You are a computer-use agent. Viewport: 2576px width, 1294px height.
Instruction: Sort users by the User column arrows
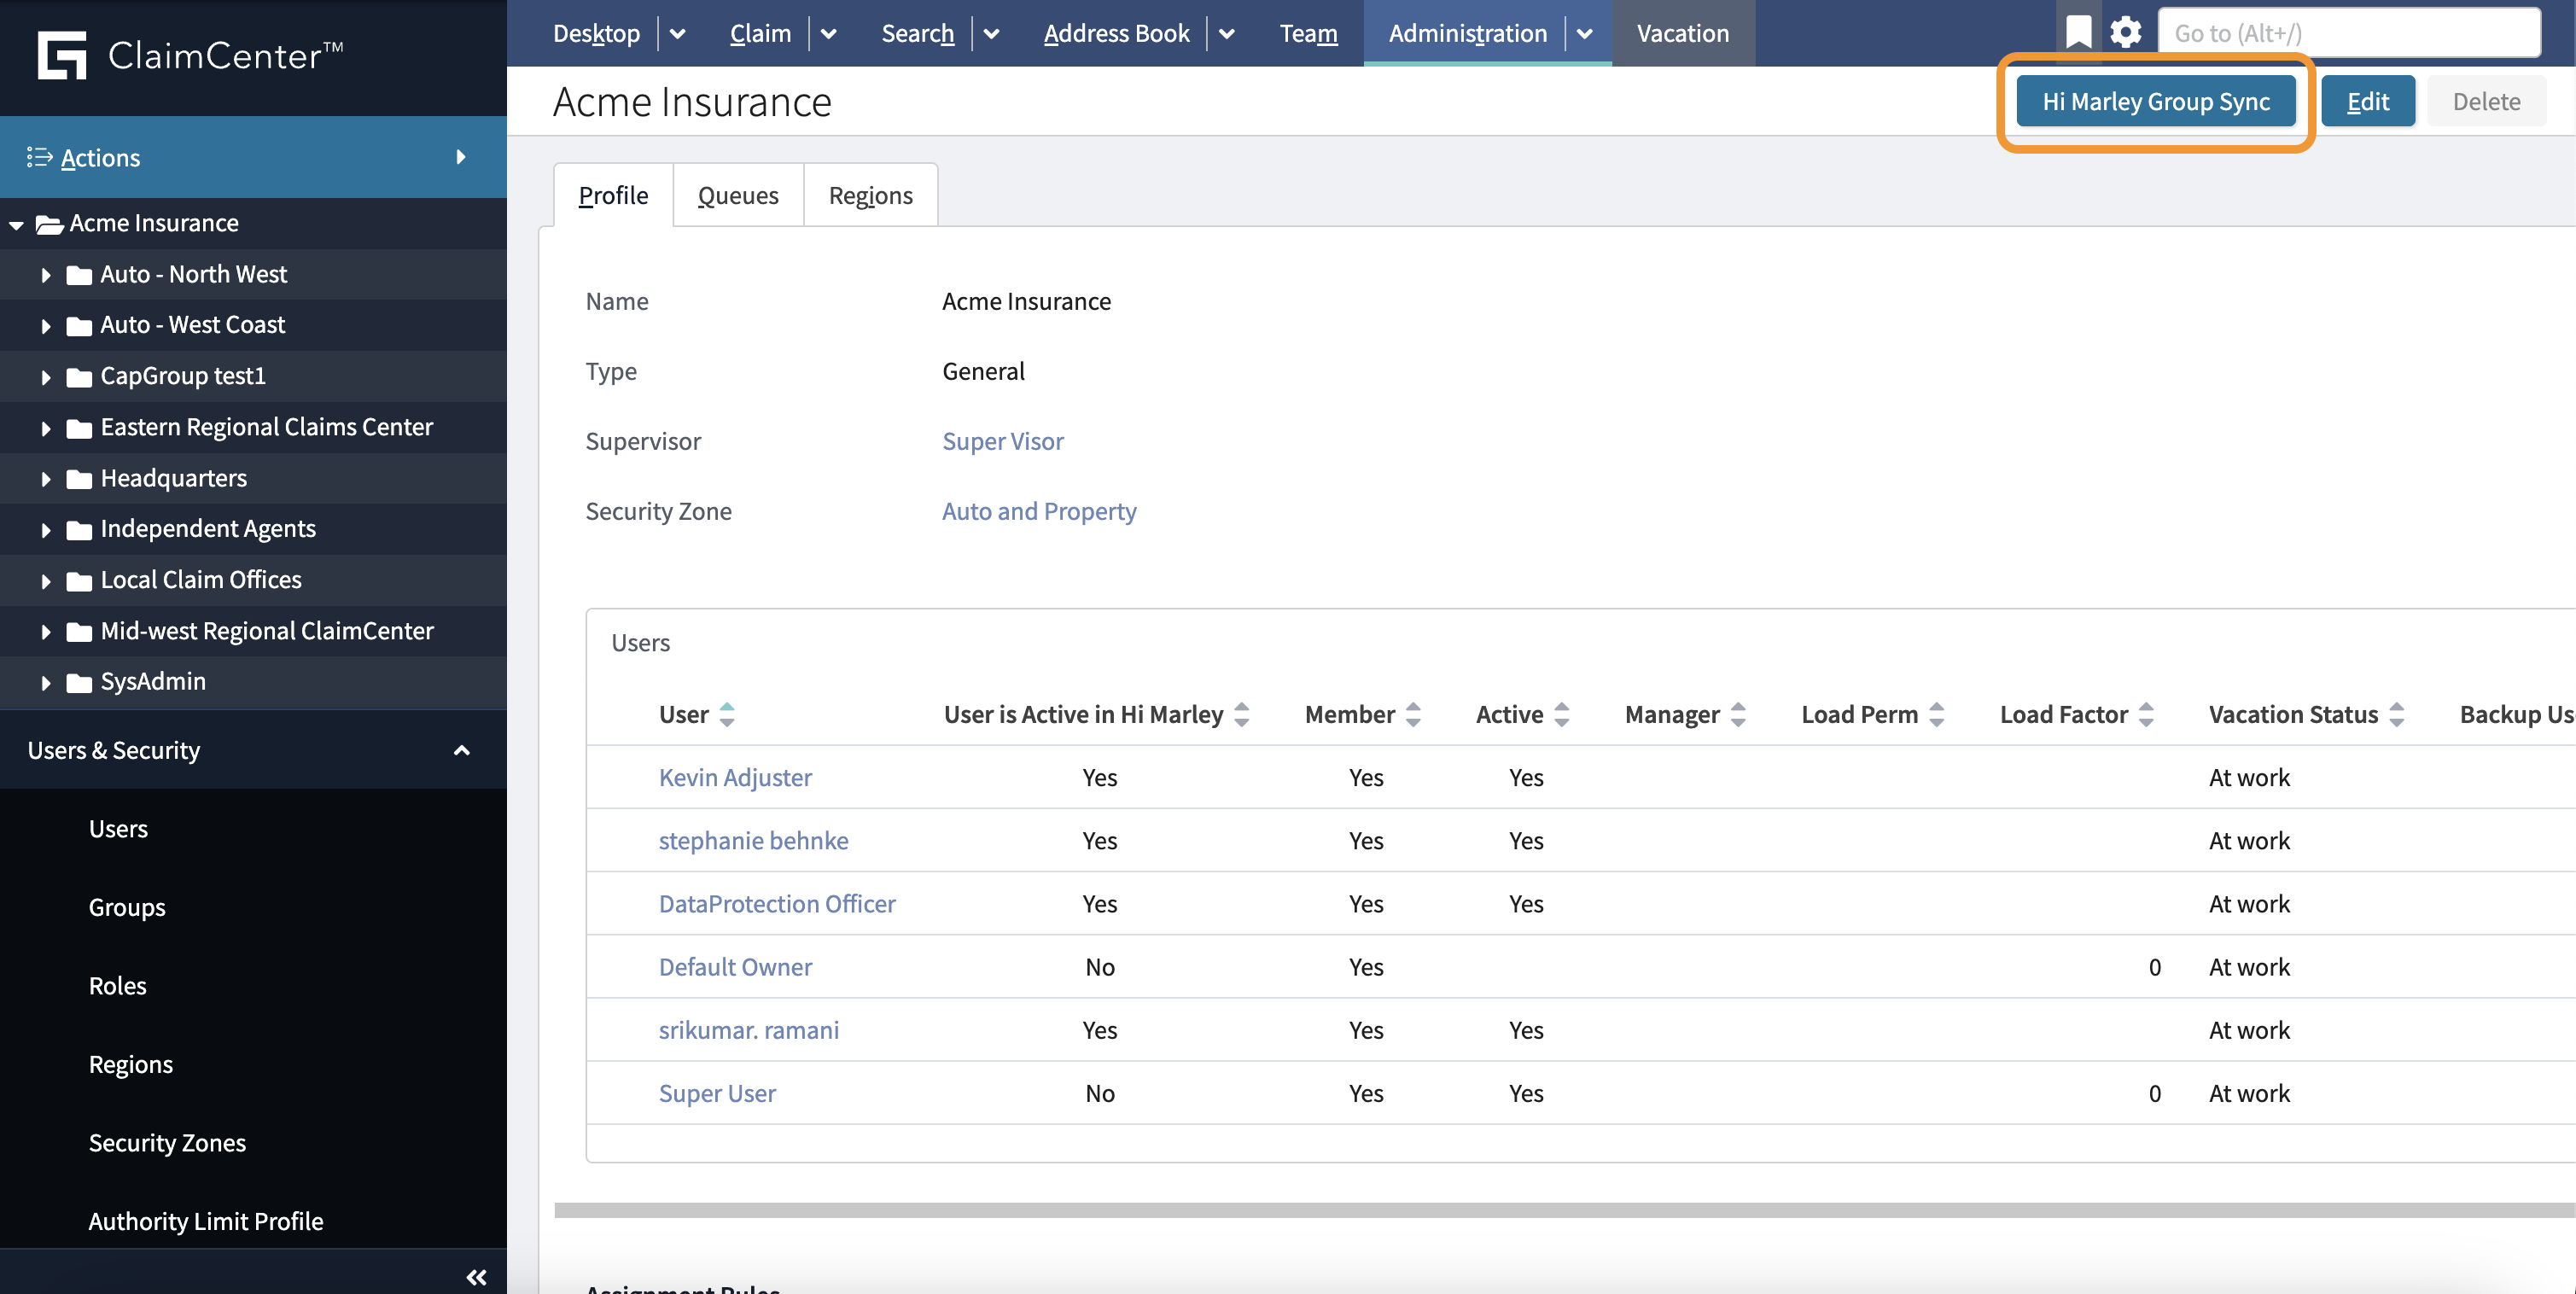click(x=727, y=714)
